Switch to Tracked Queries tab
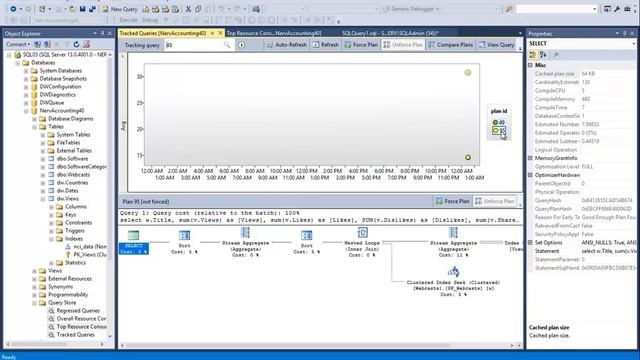 coord(162,33)
